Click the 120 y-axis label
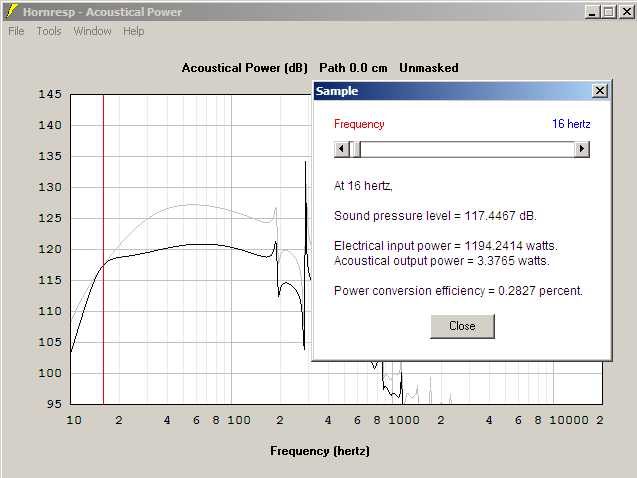Screen dimensions: 637x478 click(x=50, y=249)
